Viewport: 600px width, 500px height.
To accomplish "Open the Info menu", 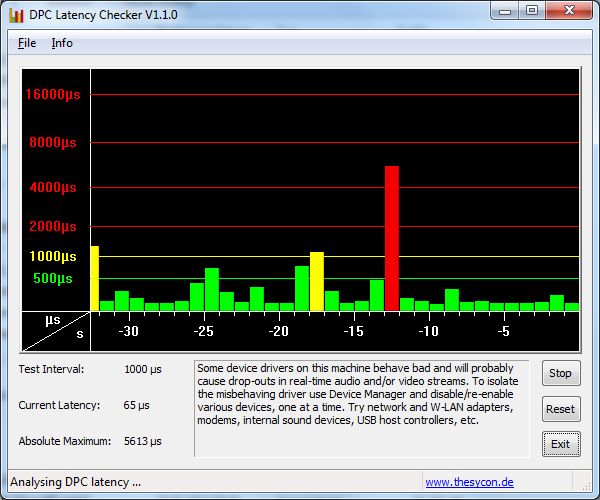I will coord(62,43).
